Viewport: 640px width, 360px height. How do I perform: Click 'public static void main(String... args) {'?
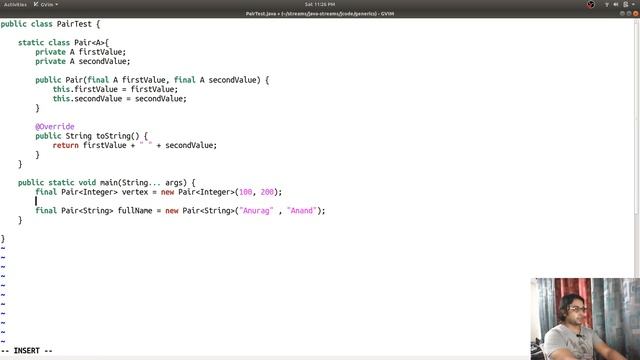coord(107,182)
